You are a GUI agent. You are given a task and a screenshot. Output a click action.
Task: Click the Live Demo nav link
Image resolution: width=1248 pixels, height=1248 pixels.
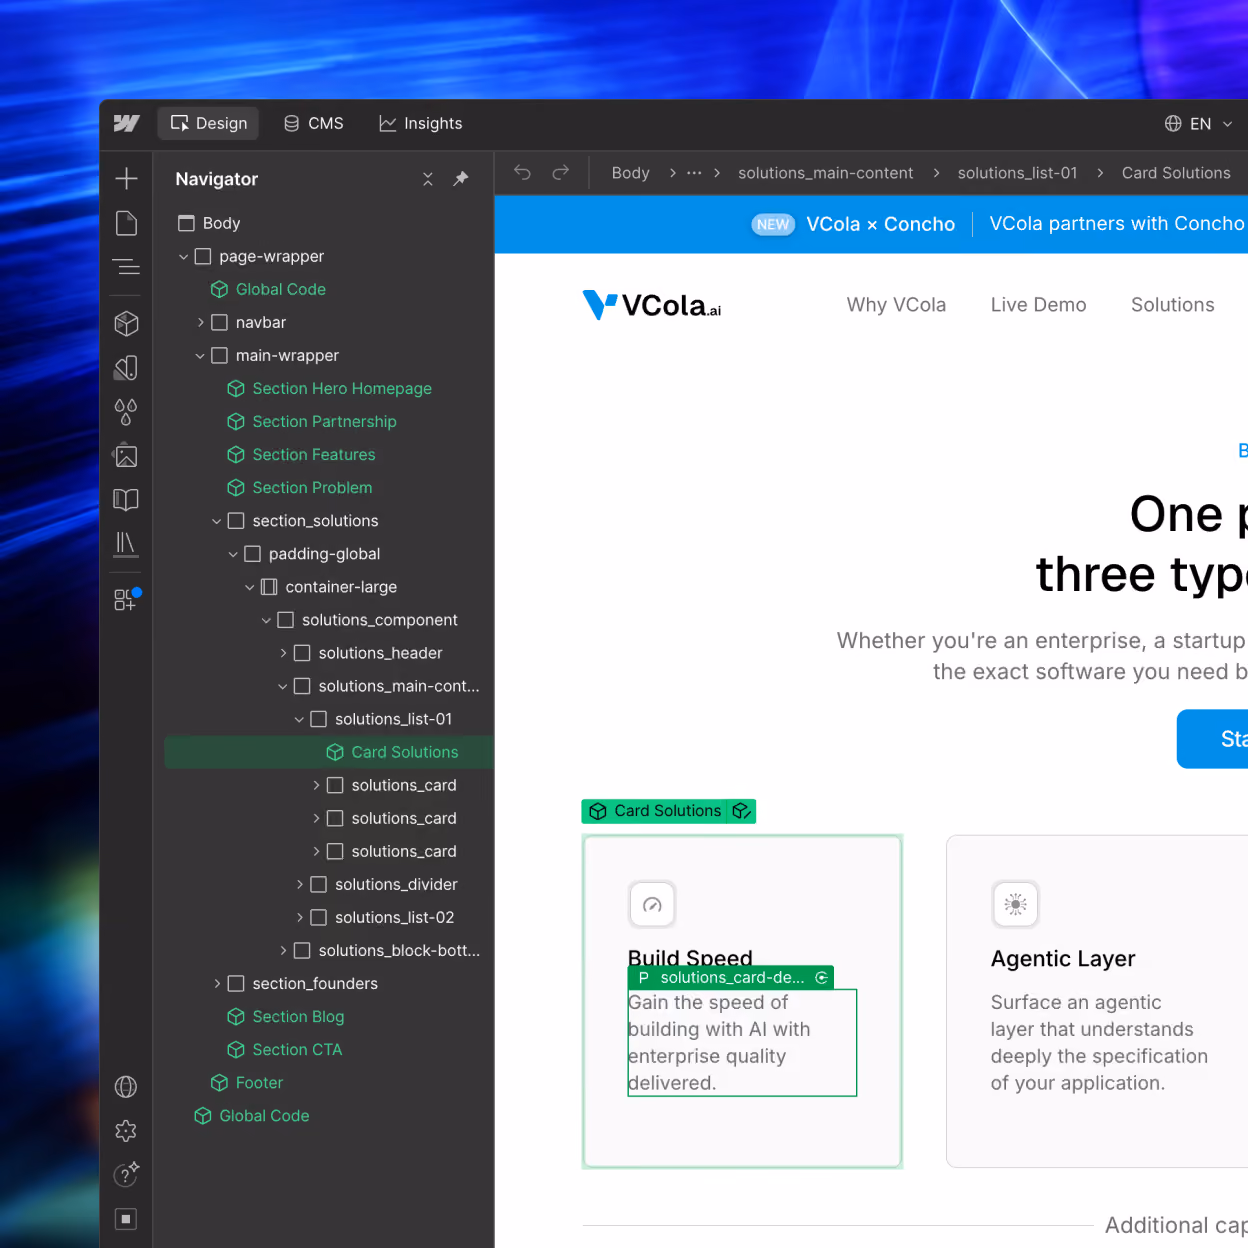[x=1038, y=305]
